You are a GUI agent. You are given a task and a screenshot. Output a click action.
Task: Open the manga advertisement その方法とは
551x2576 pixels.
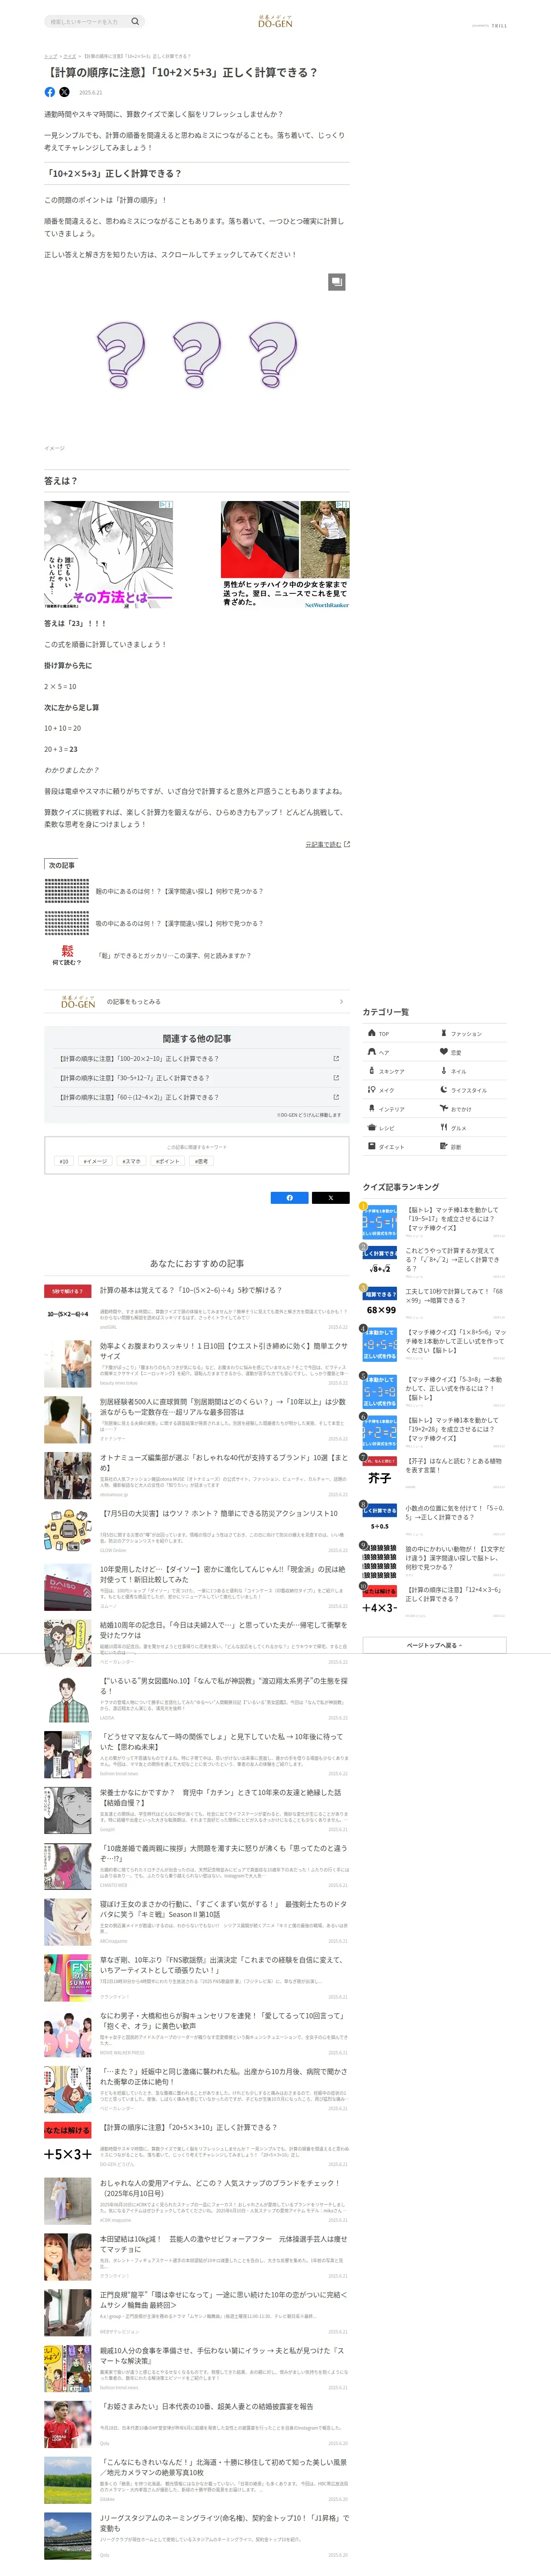tap(109, 555)
